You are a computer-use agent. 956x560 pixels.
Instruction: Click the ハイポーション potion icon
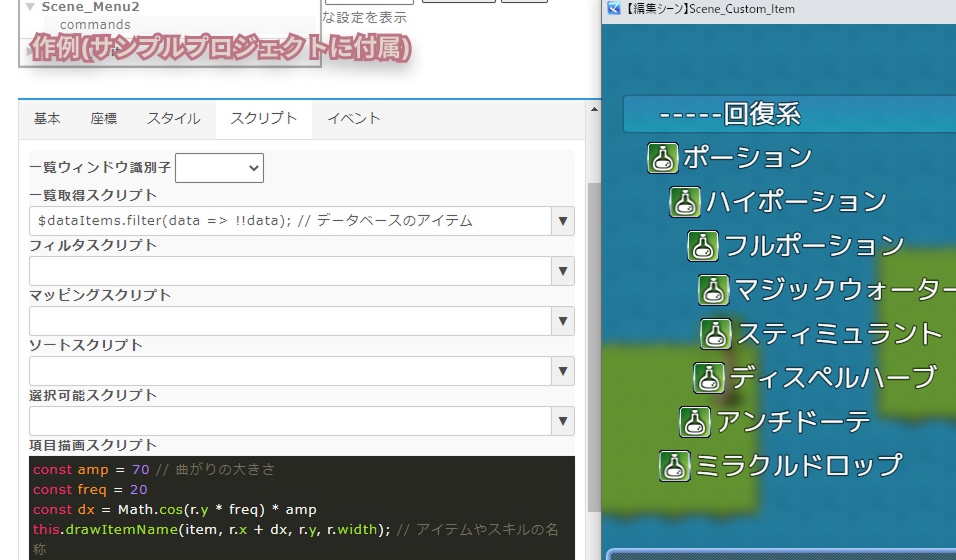pyautogui.click(x=685, y=202)
